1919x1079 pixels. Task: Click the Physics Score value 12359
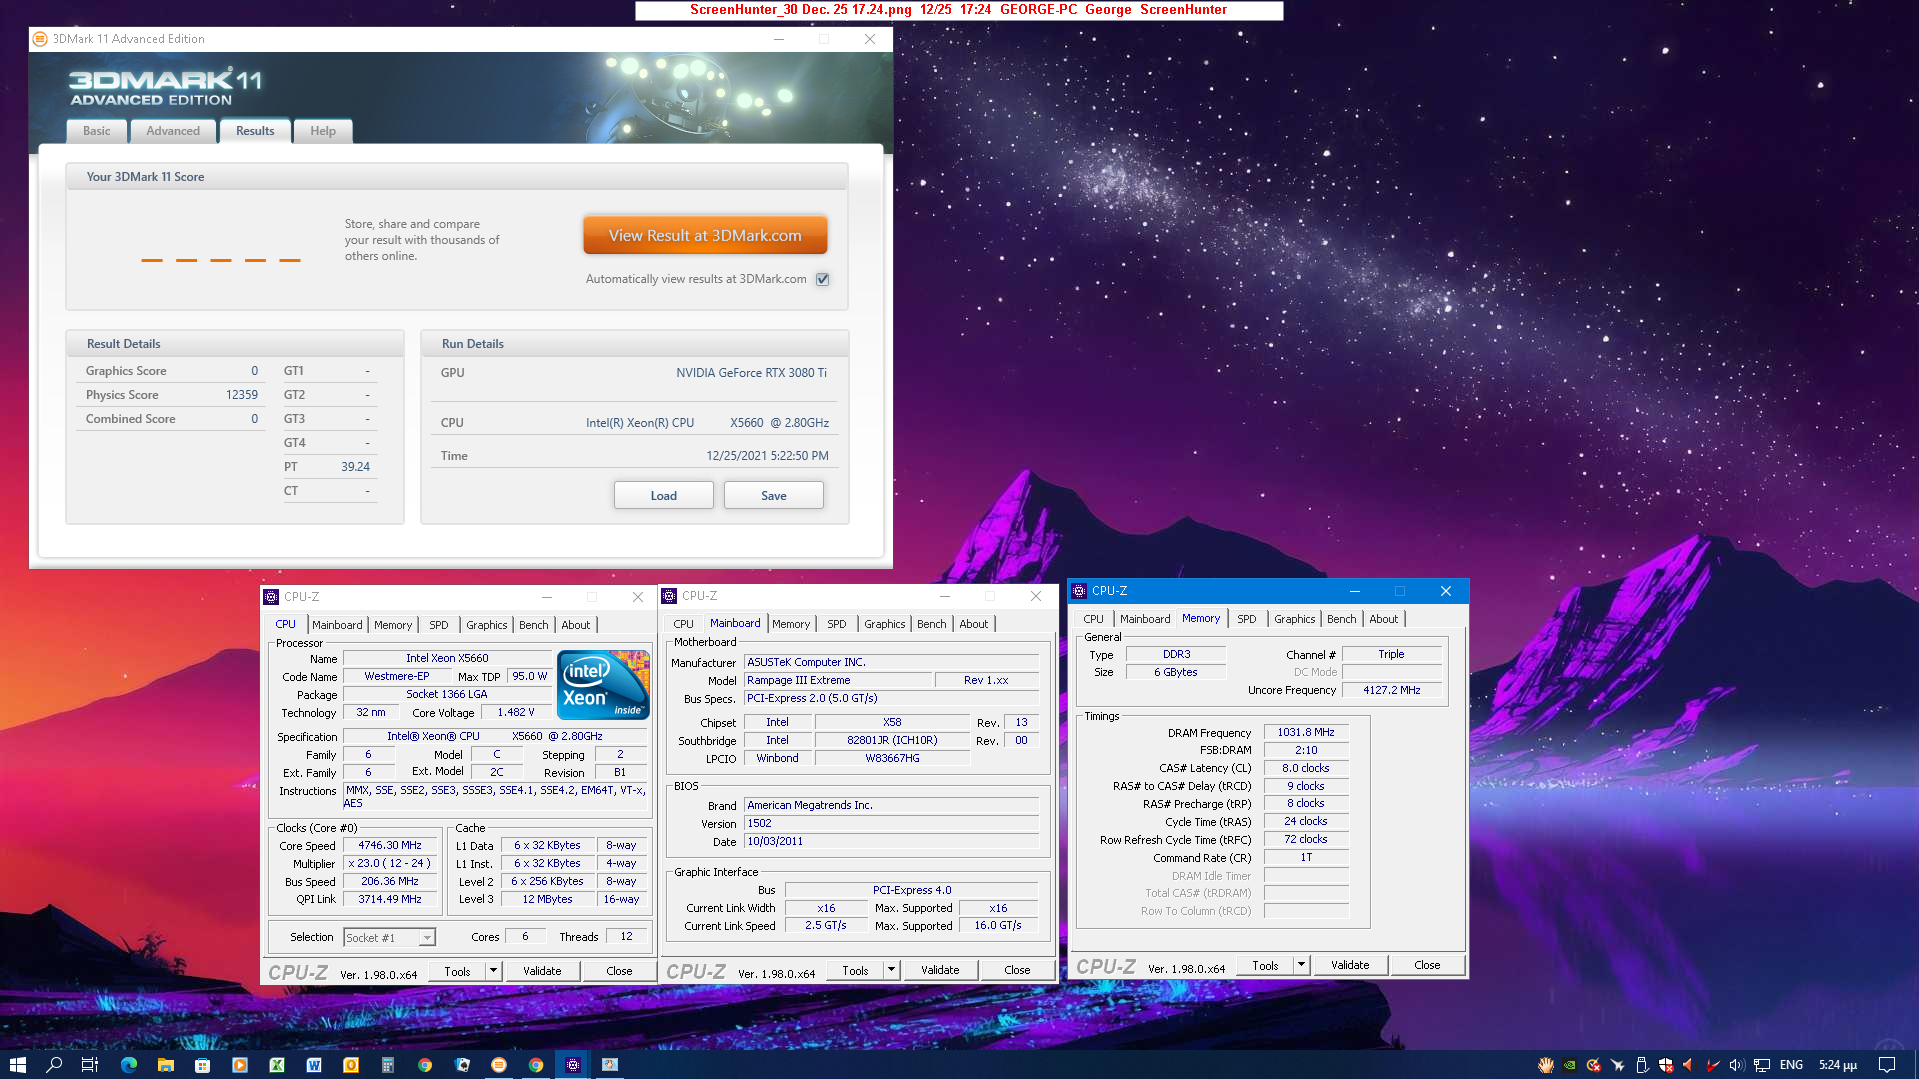tap(242, 395)
